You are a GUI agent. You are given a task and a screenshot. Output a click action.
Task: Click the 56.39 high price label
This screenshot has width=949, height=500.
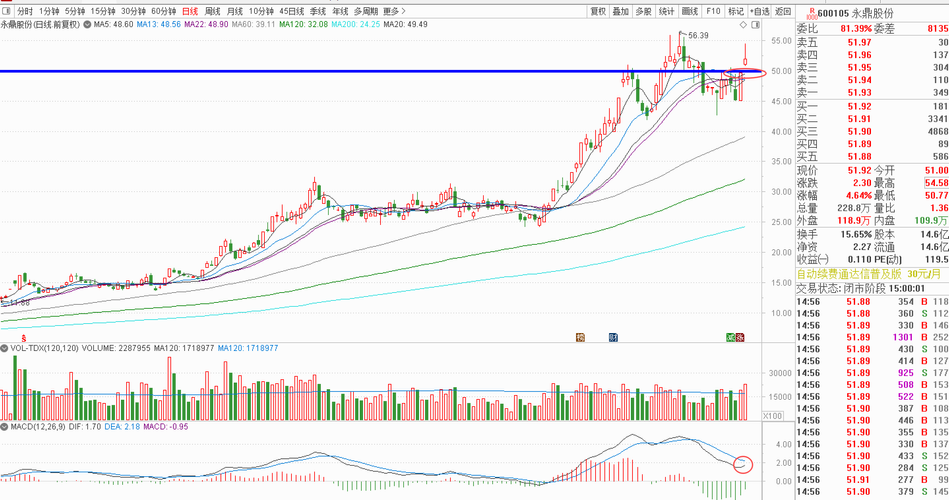(x=698, y=36)
